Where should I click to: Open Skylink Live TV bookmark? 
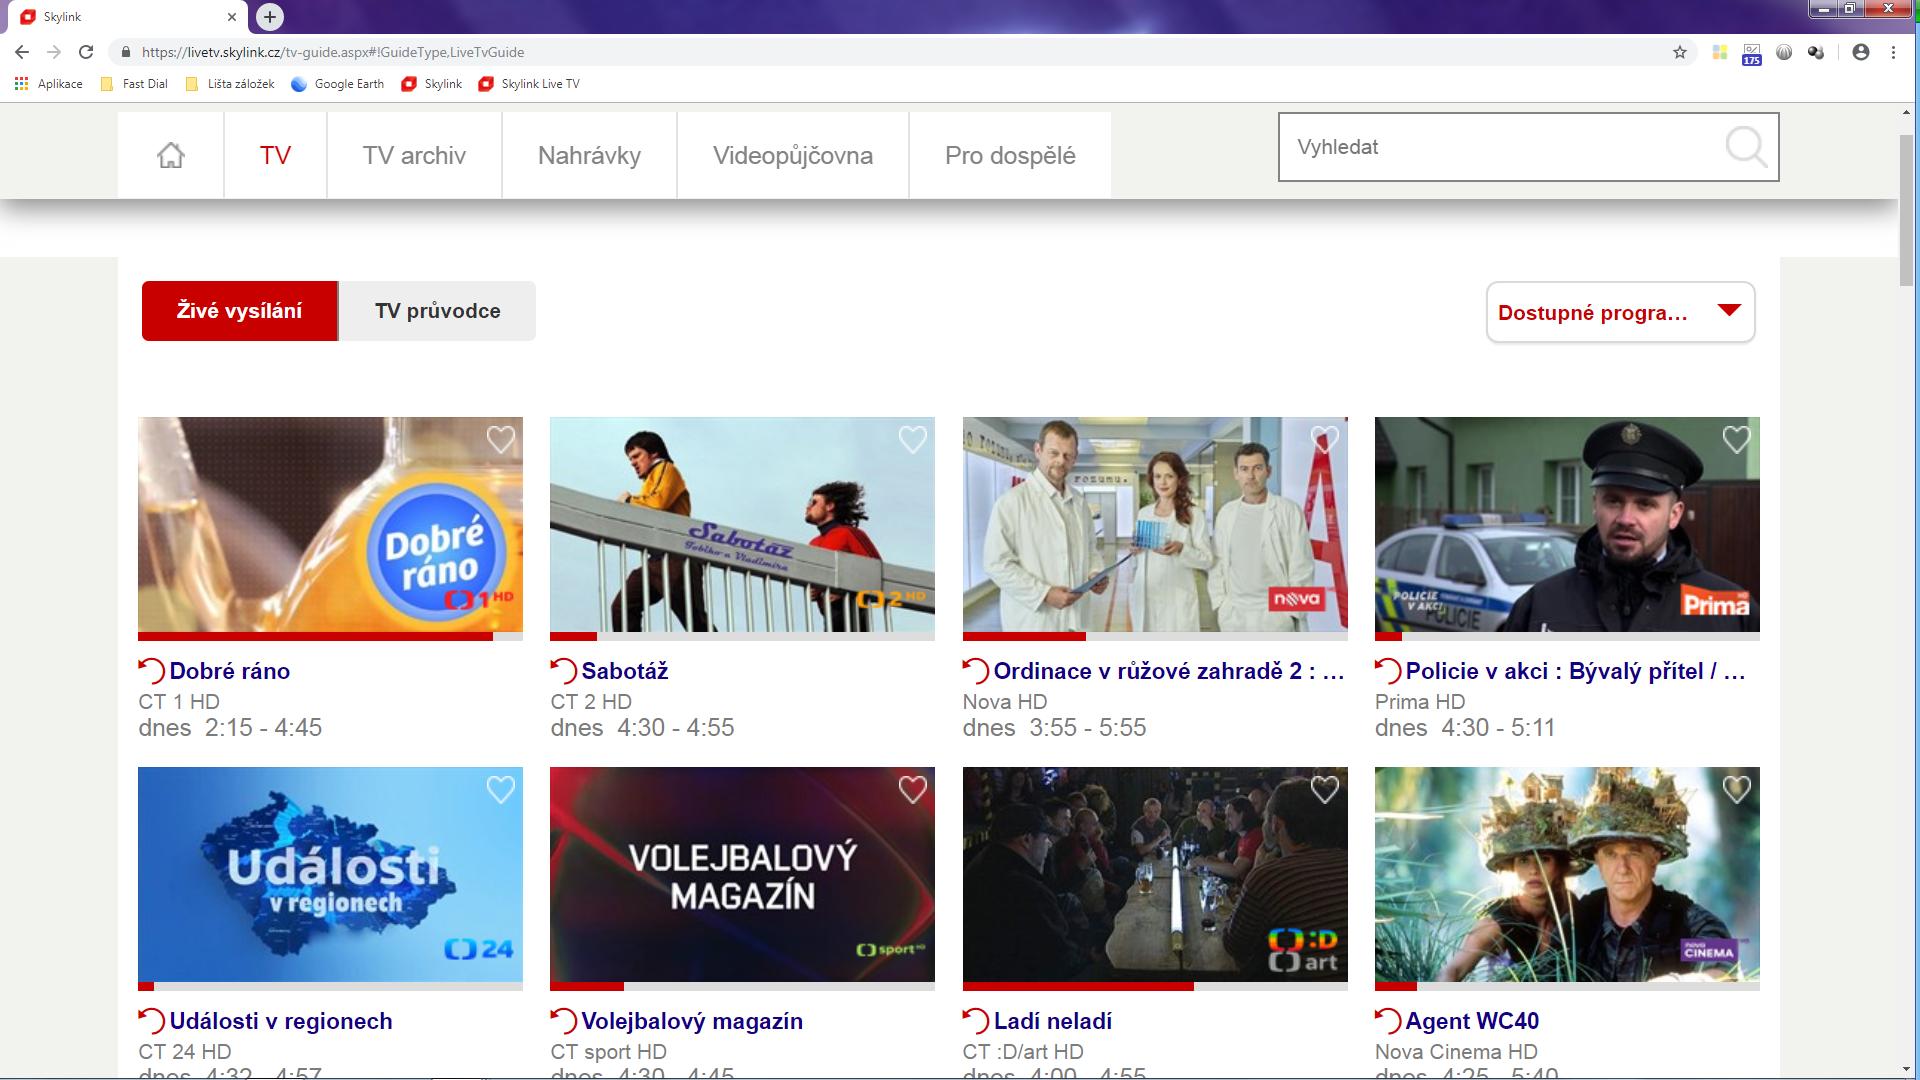pos(529,84)
